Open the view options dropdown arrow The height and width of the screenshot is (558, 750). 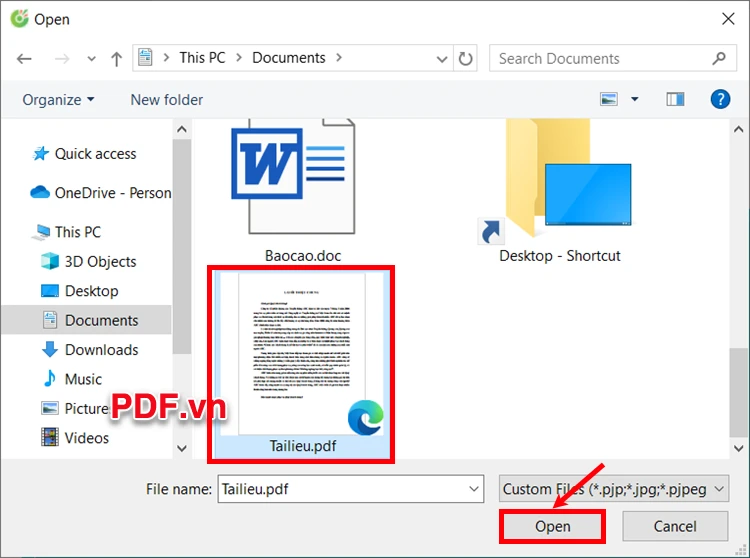click(635, 99)
